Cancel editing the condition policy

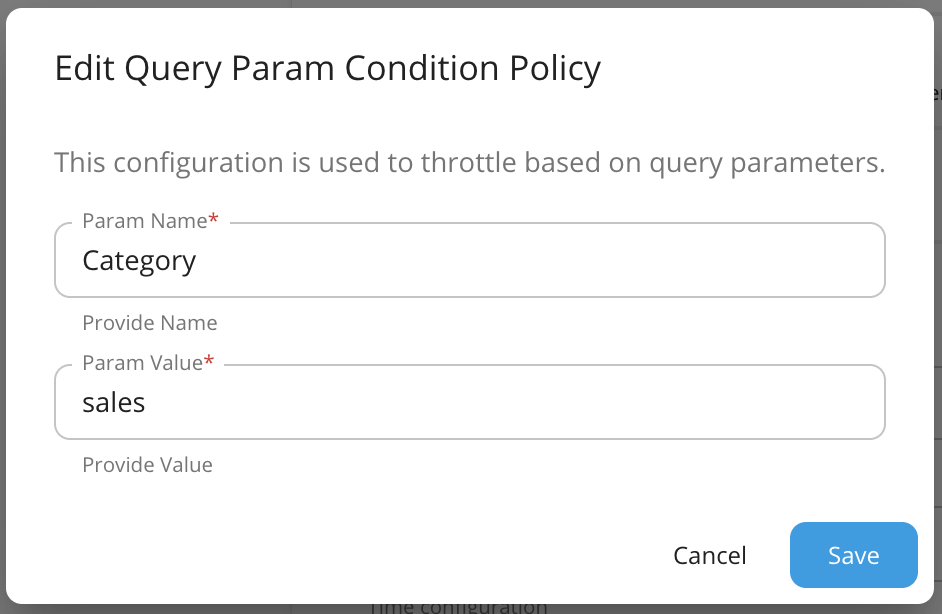[x=710, y=555]
